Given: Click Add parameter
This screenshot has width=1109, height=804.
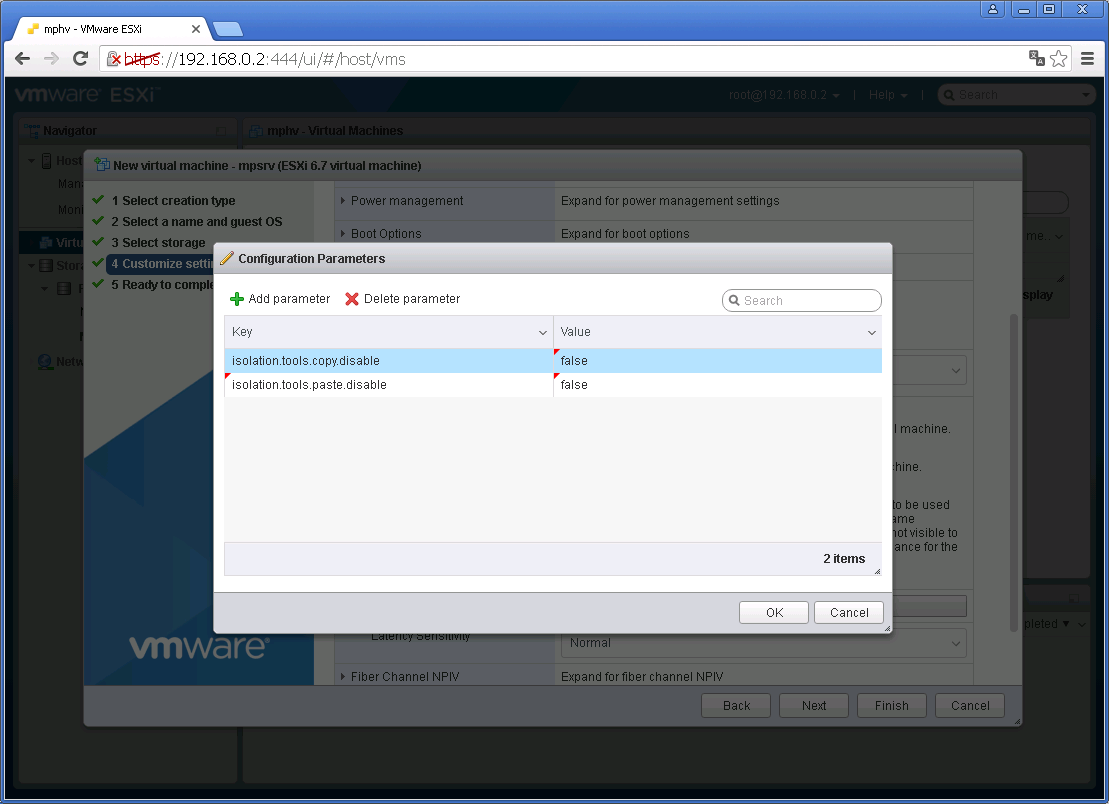Looking at the screenshot, I should [x=280, y=299].
